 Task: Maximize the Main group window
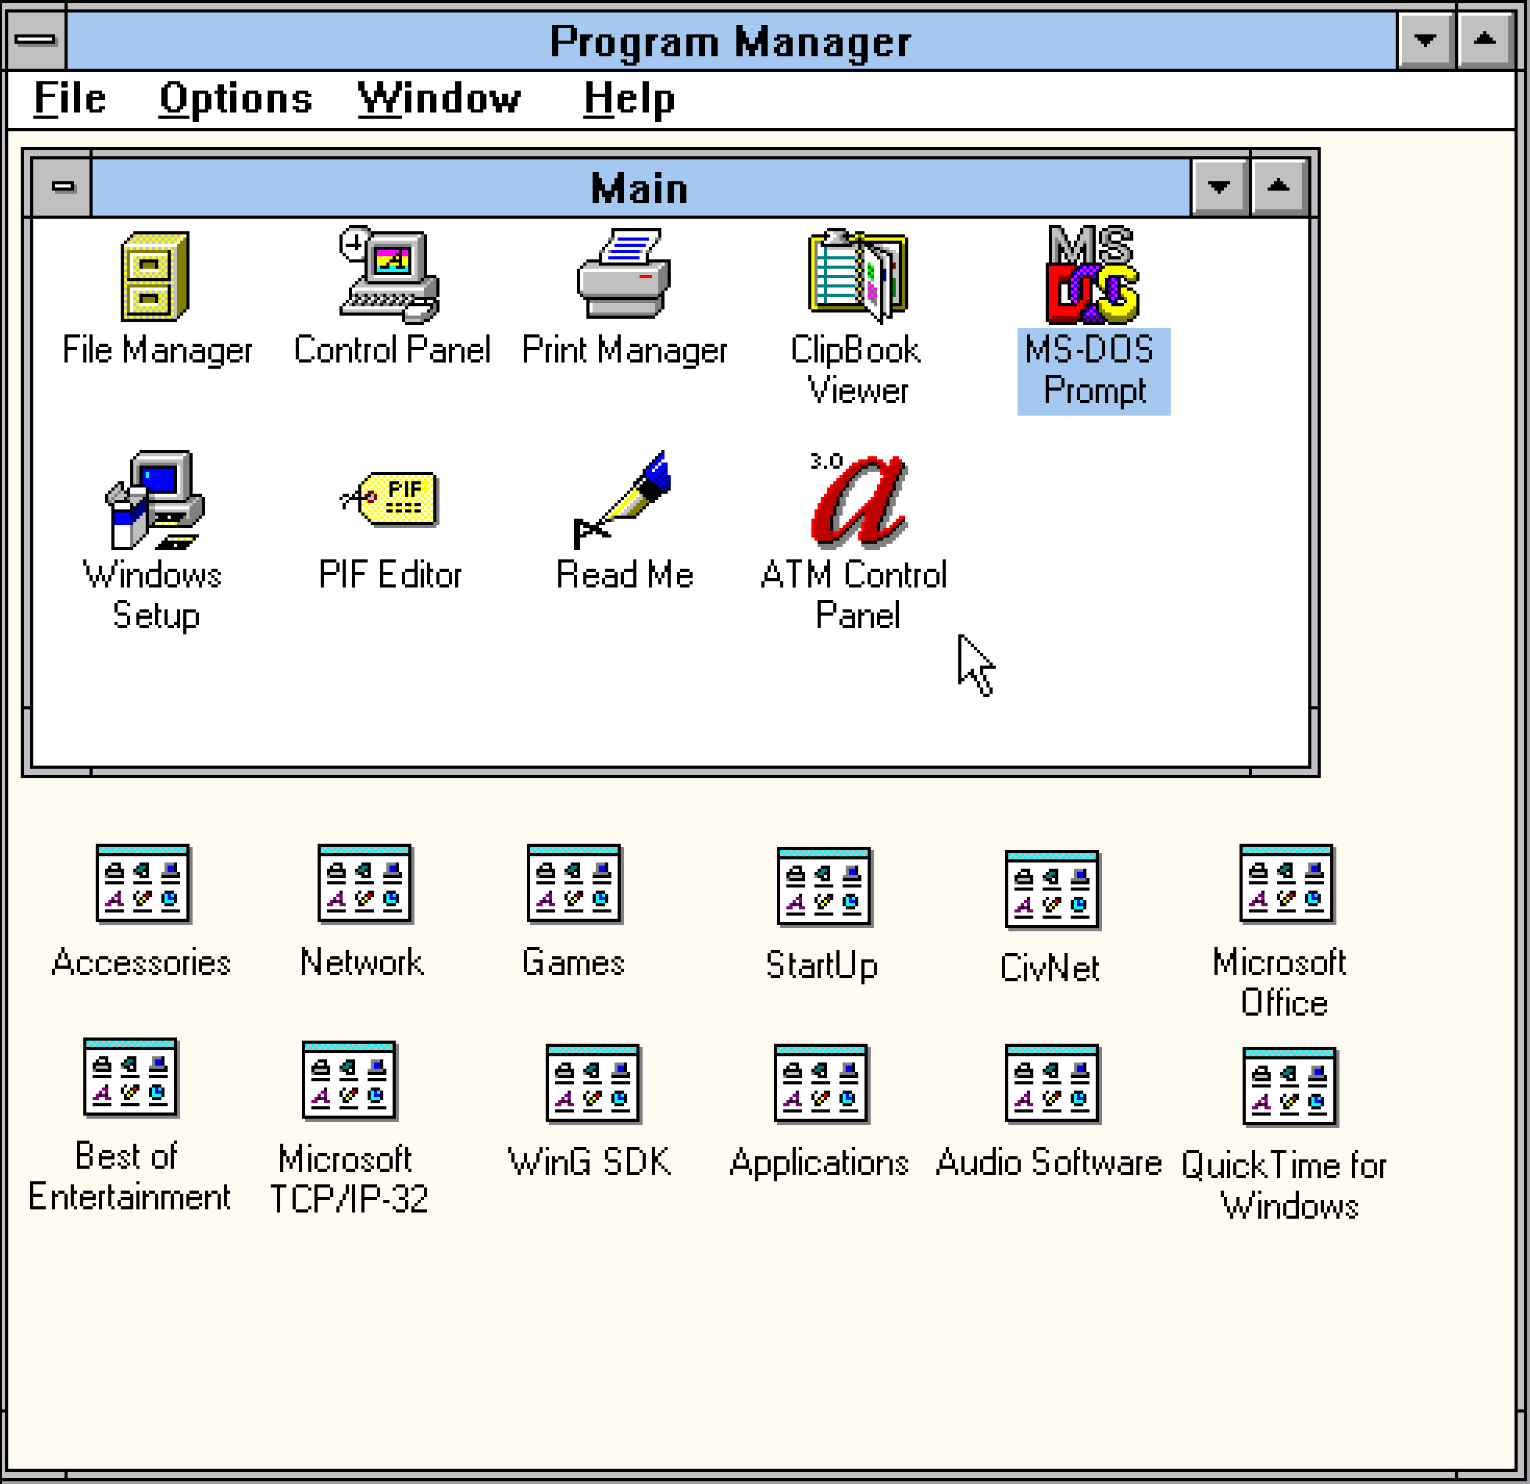[1278, 186]
